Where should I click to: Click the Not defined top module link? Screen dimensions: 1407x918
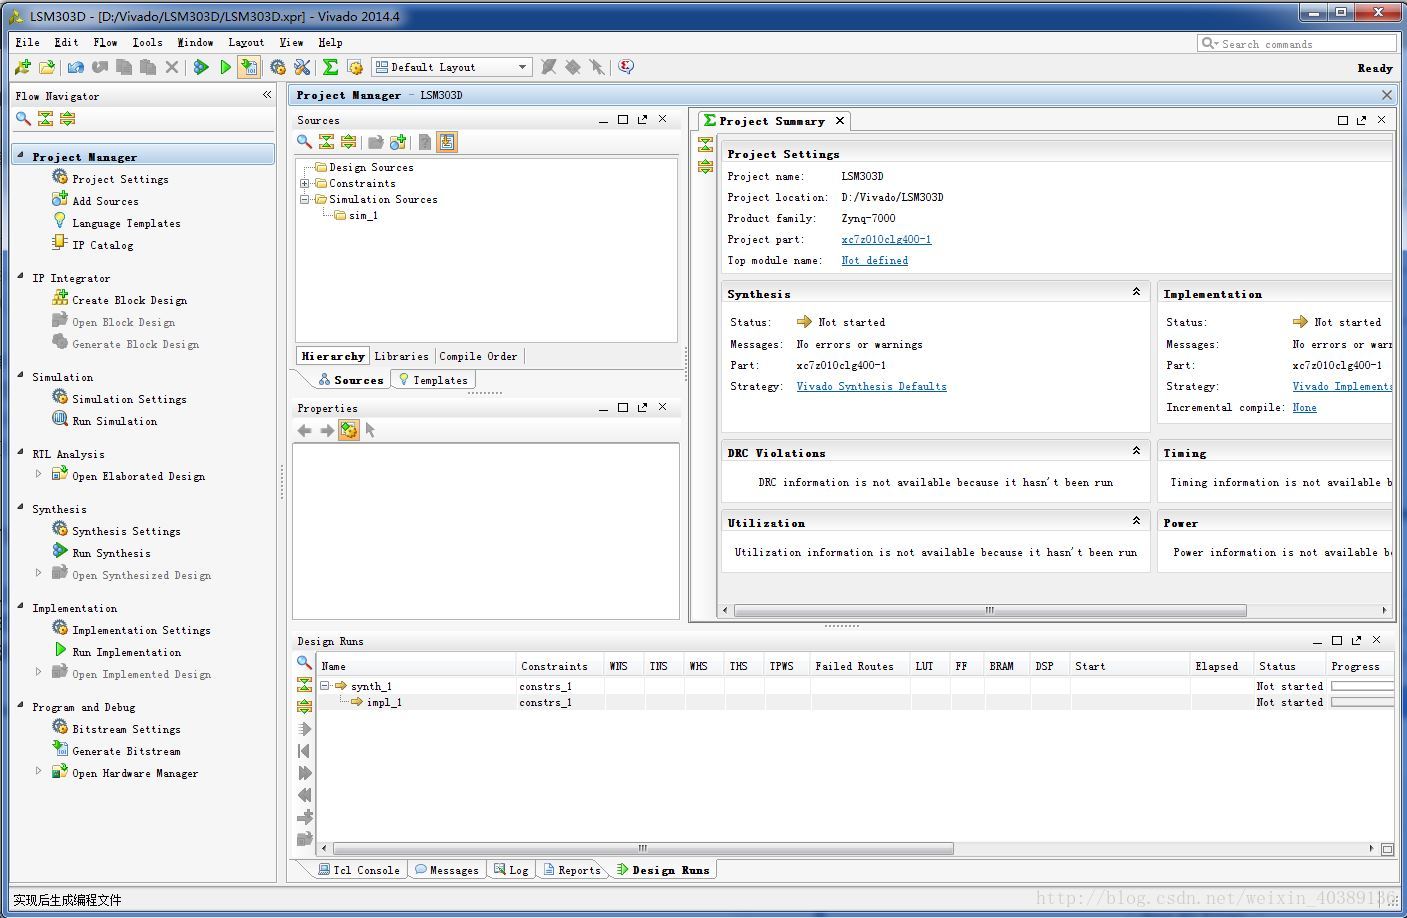click(875, 260)
